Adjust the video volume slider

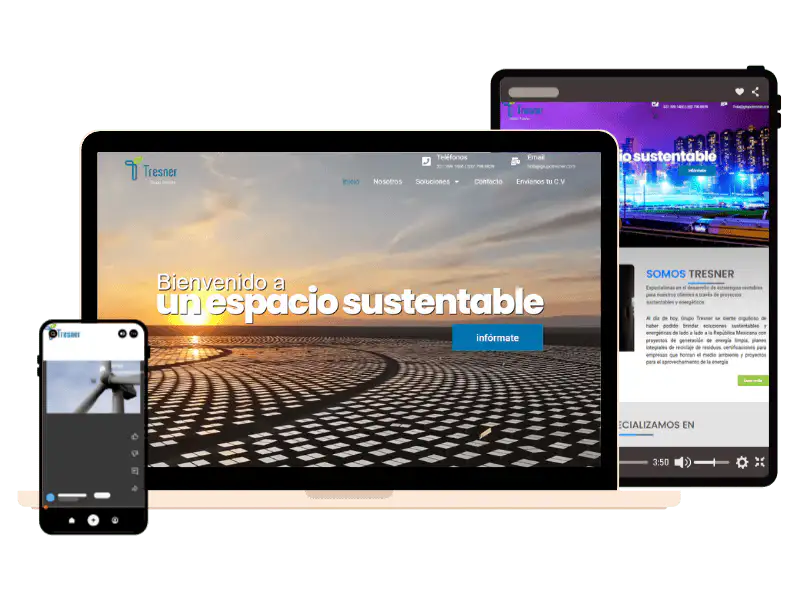pyautogui.click(x=712, y=462)
